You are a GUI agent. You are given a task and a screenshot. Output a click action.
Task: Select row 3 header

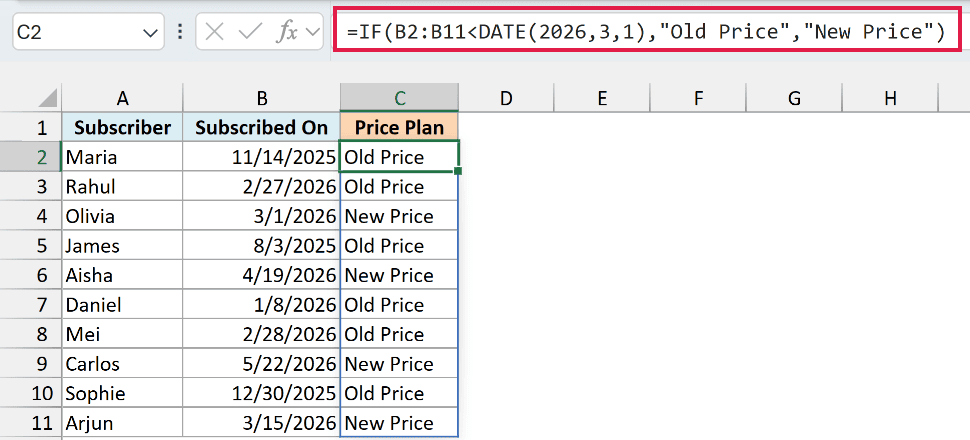tap(31, 186)
